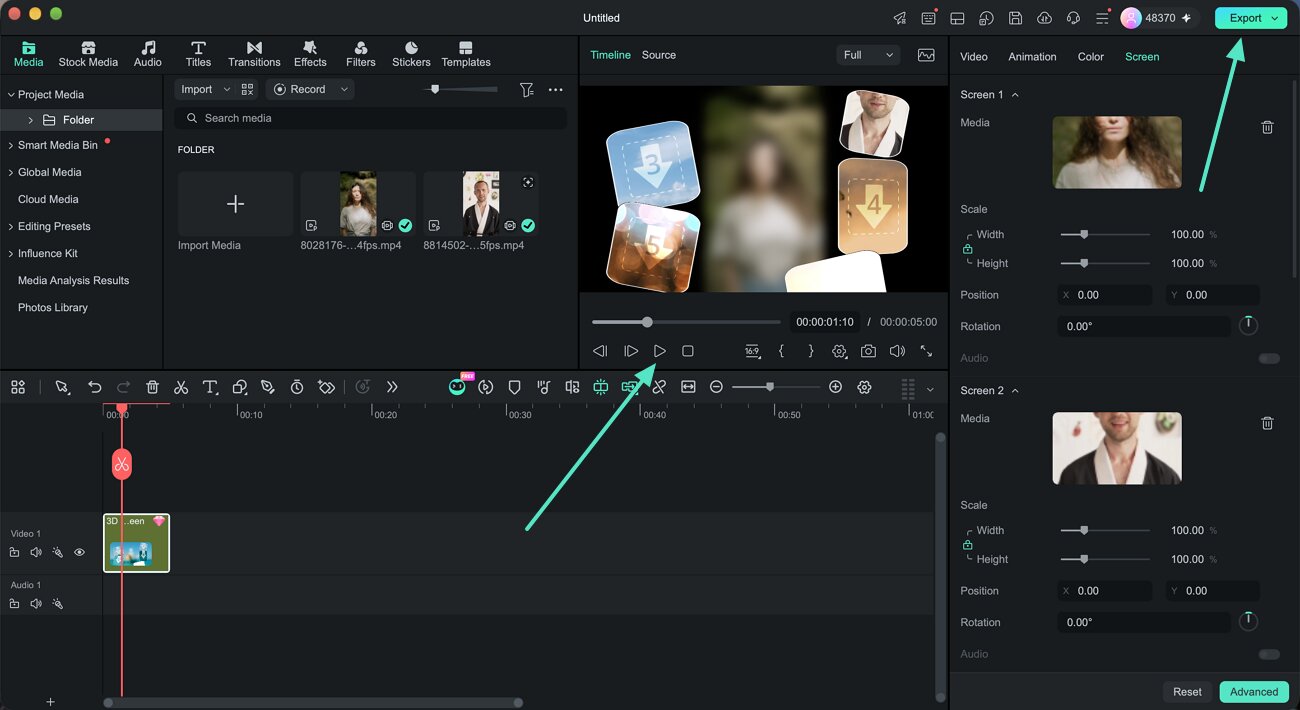Play the preview video

coord(659,351)
